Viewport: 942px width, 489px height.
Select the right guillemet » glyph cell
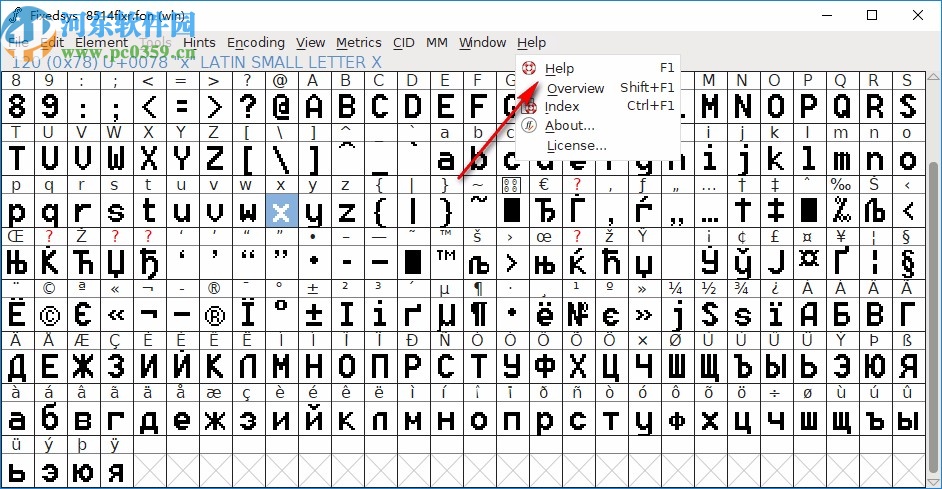point(643,315)
